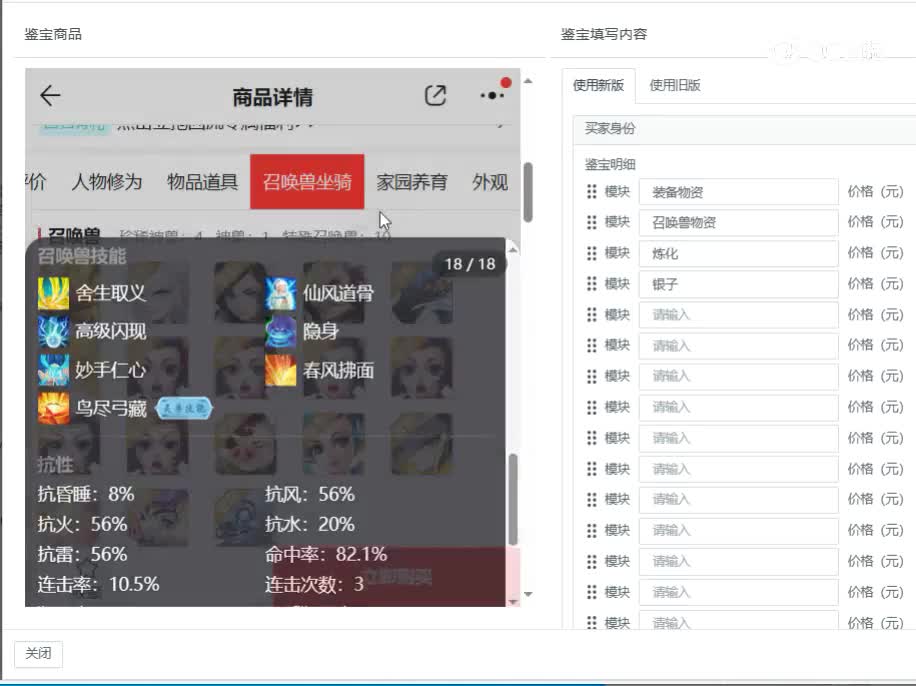
Task: Click the outer scroll-up arrow of product panel
Action: [x=528, y=81]
